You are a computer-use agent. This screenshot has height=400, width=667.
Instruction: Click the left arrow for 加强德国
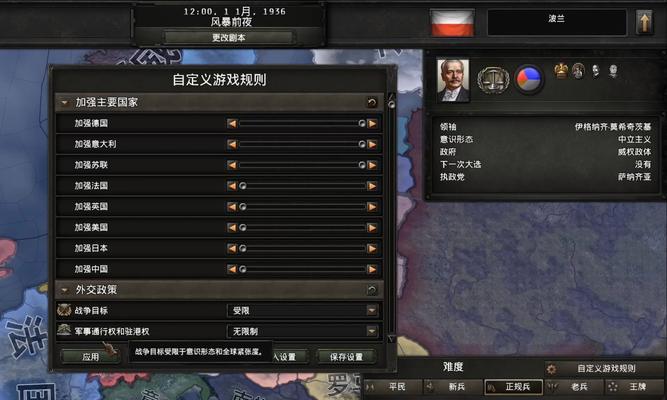pos(232,123)
